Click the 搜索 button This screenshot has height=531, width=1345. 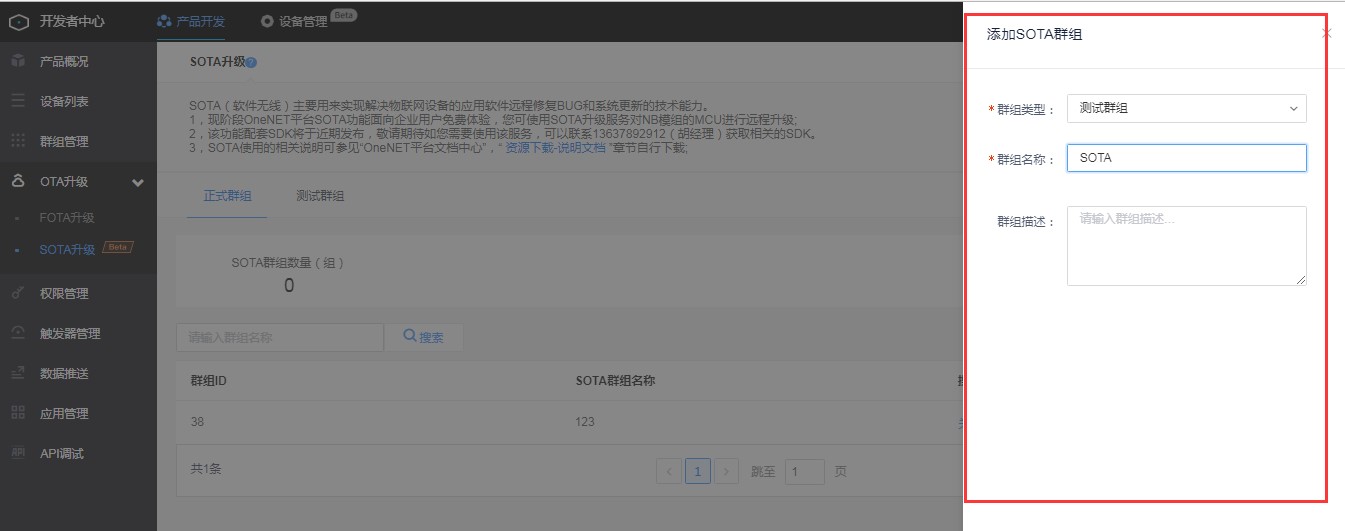424,337
